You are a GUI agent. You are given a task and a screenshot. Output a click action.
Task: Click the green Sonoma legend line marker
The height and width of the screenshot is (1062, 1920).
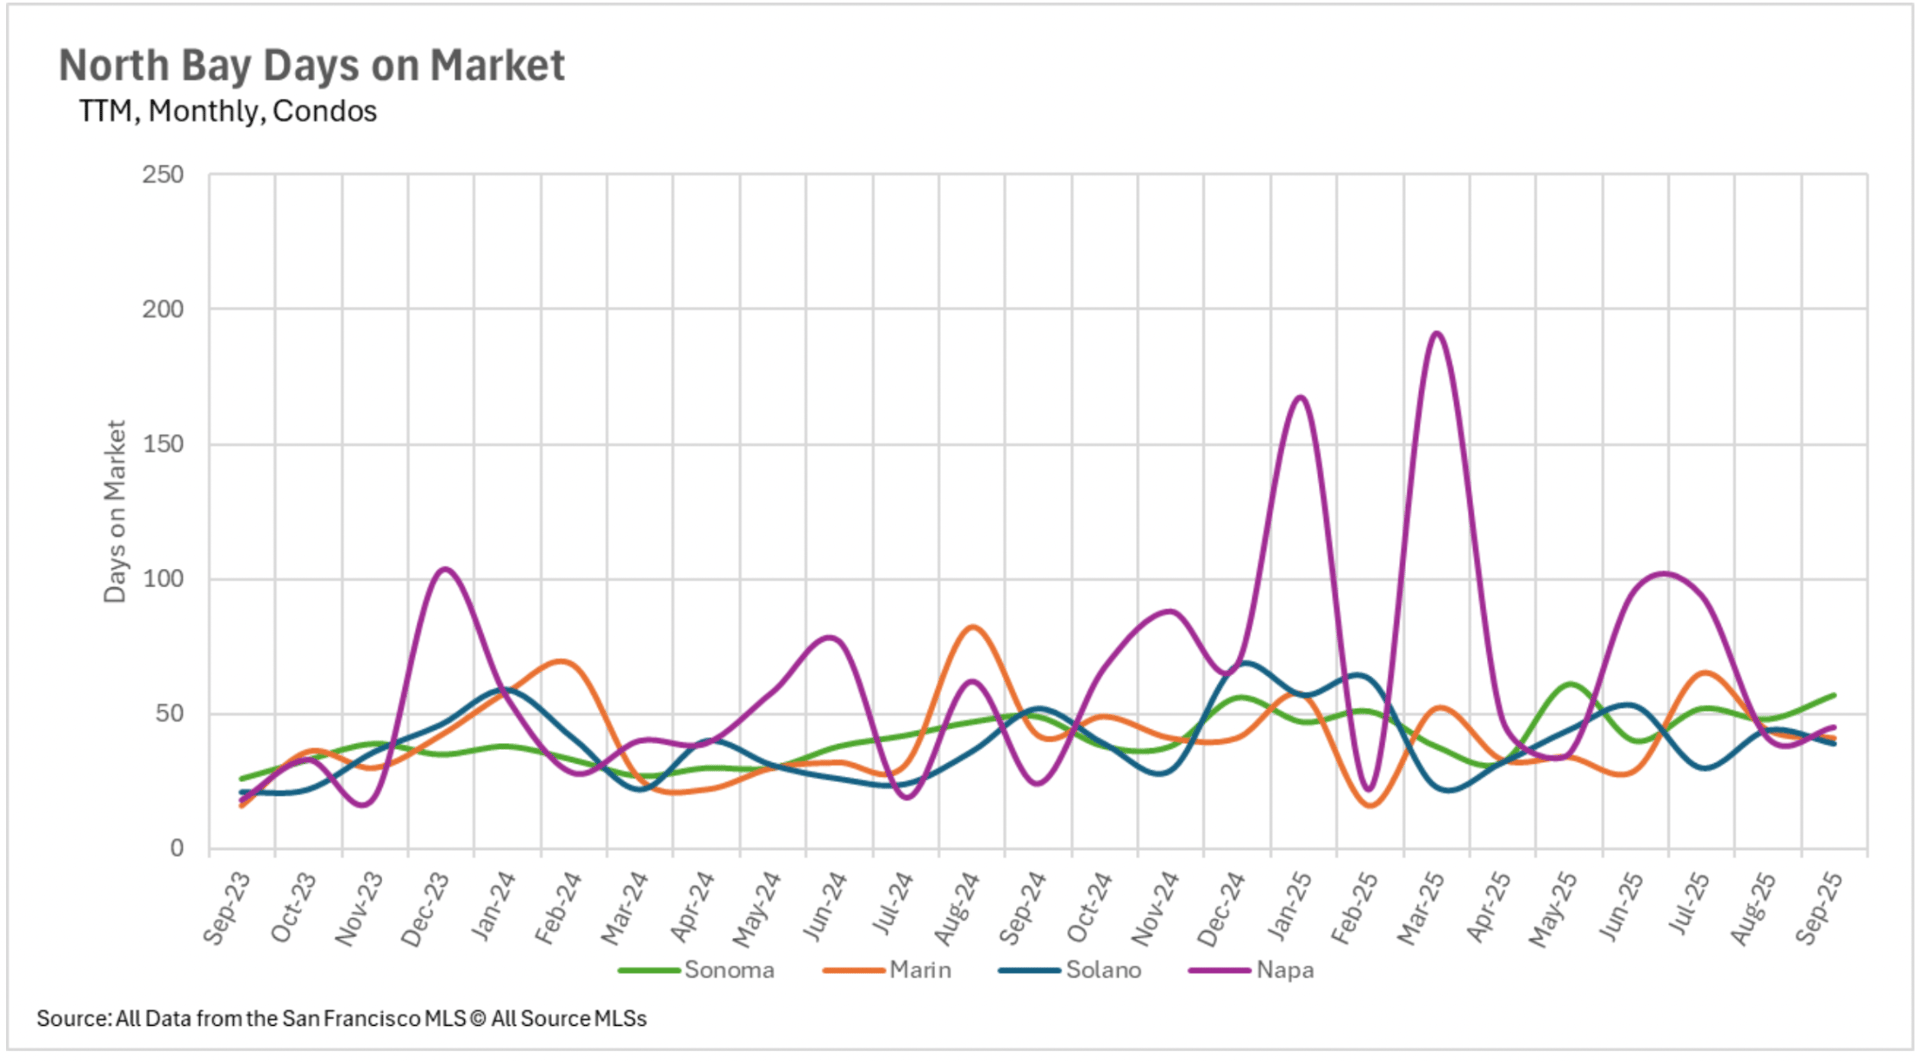[x=648, y=971]
